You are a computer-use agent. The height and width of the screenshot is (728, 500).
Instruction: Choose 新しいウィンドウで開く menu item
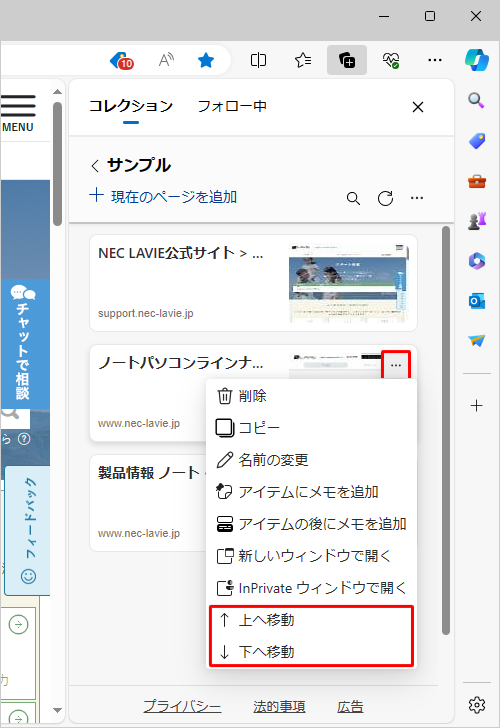point(311,556)
